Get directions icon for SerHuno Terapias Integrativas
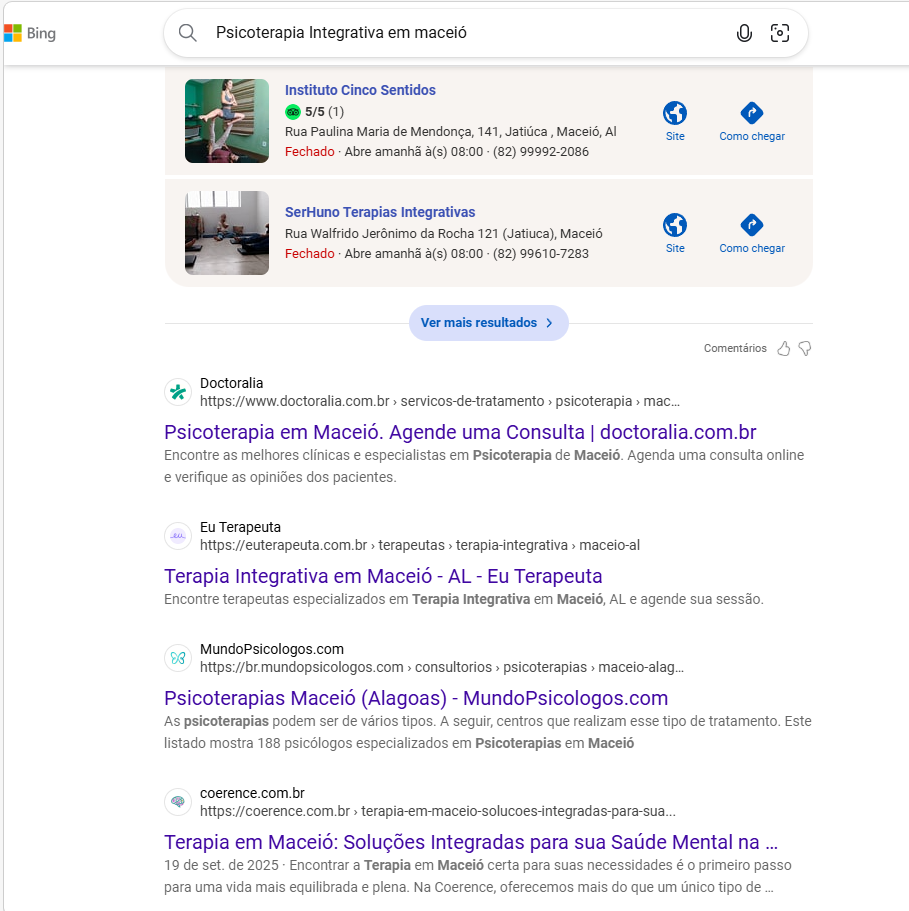 (752, 225)
